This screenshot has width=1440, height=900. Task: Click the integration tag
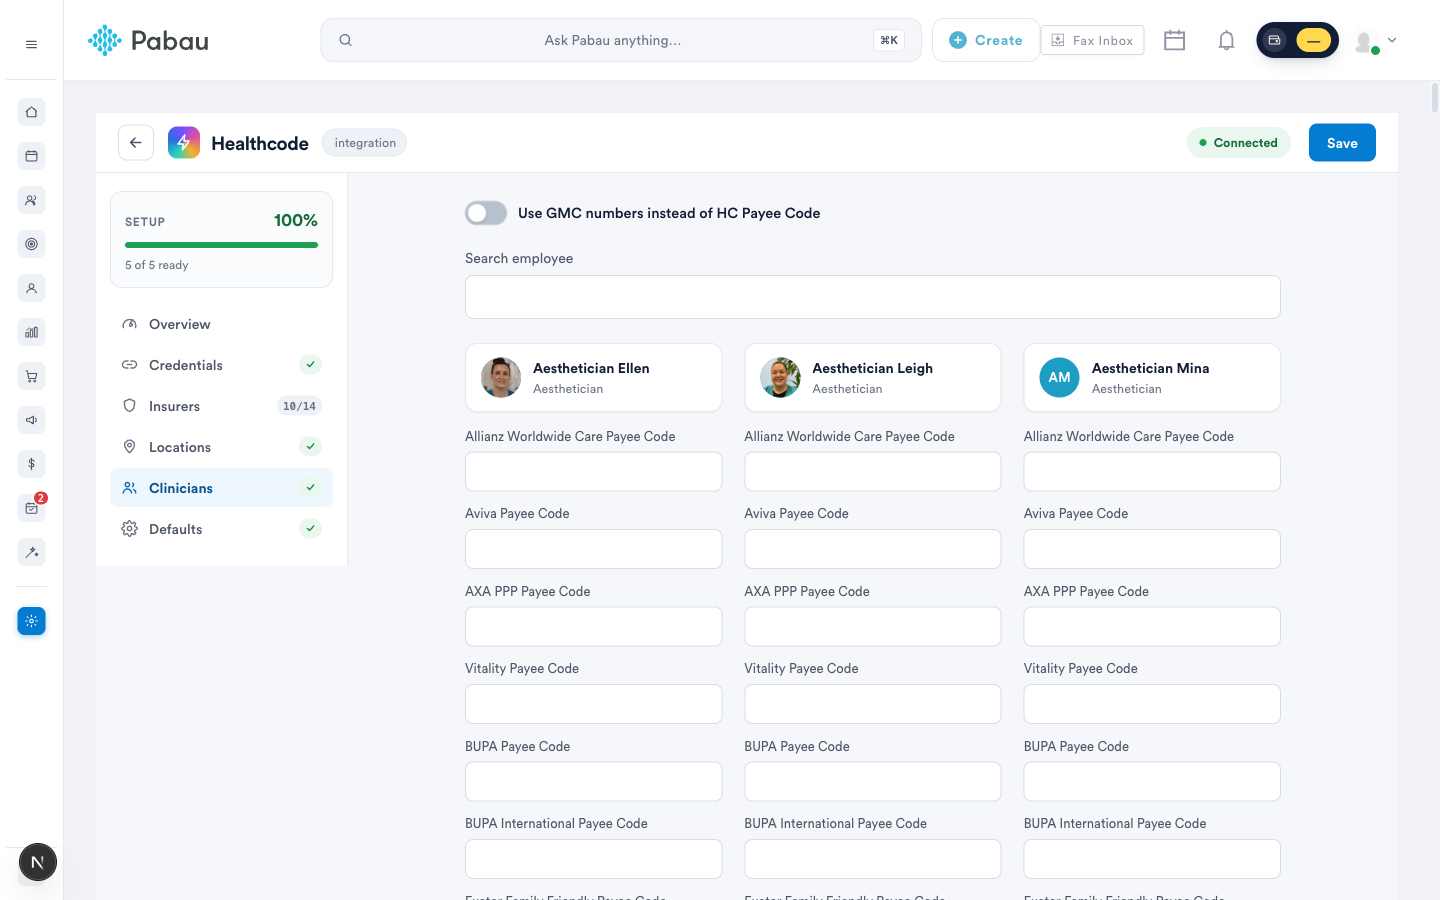tap(364, 143)
